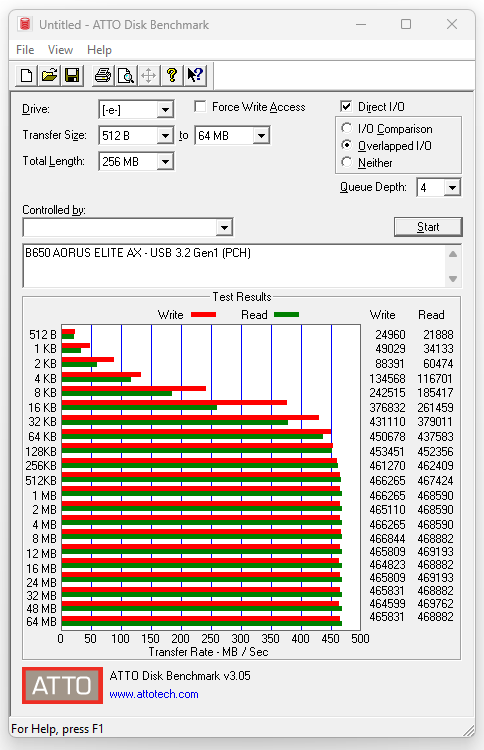Uncheck the Direct I/O checkbox

[346, 106]
